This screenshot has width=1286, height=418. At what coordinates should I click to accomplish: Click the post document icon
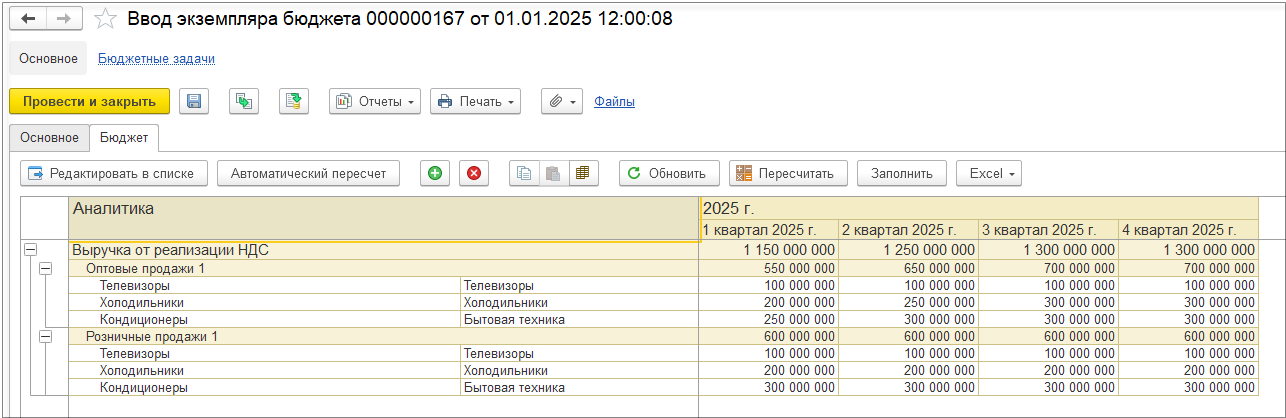coord(244,101)
